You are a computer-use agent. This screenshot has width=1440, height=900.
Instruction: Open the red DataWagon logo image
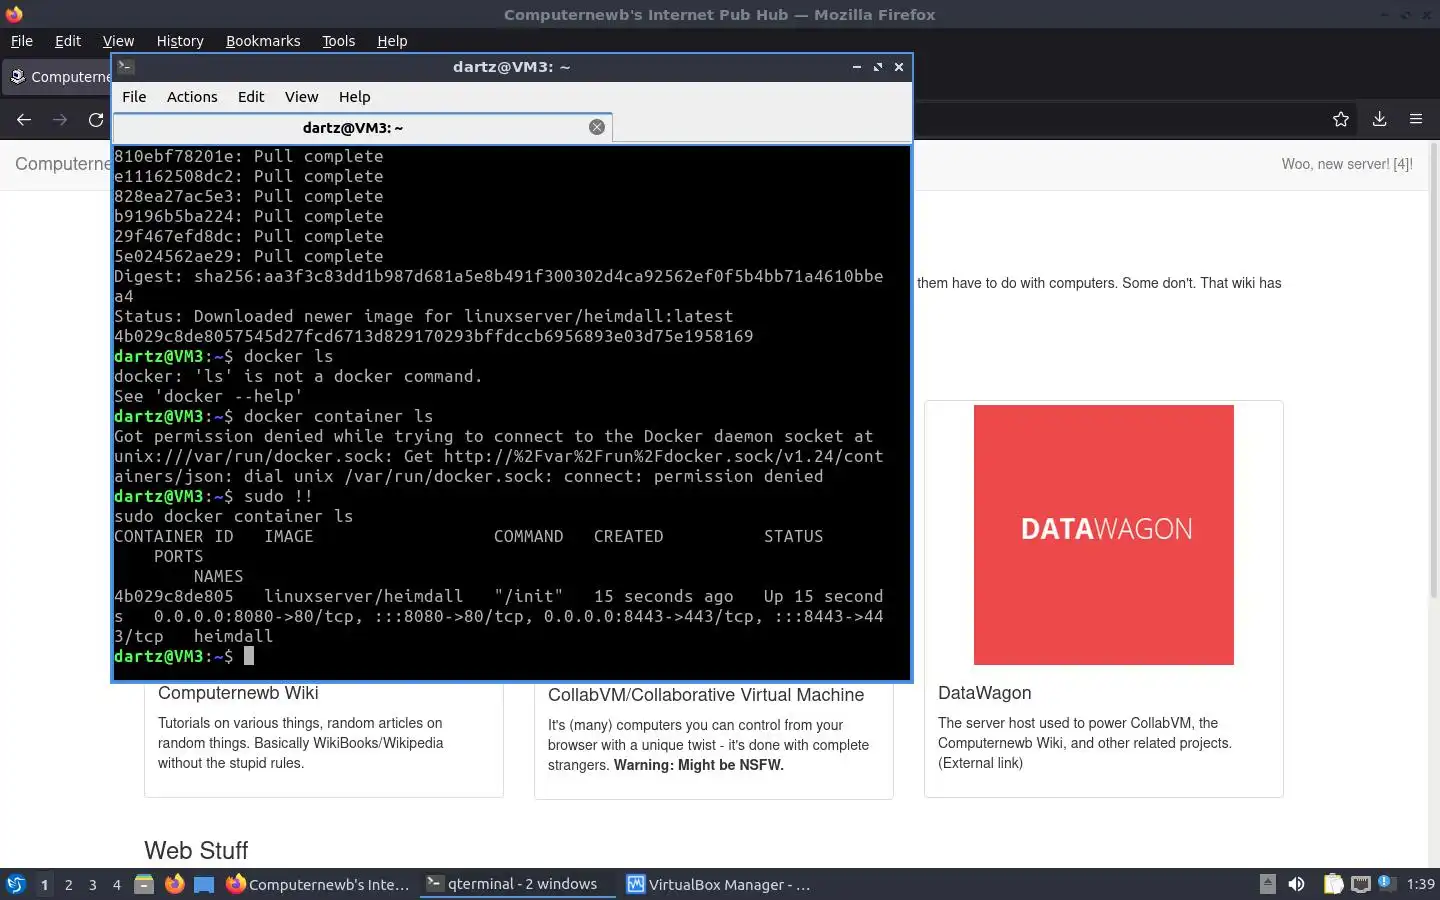tap(1104, 535)
